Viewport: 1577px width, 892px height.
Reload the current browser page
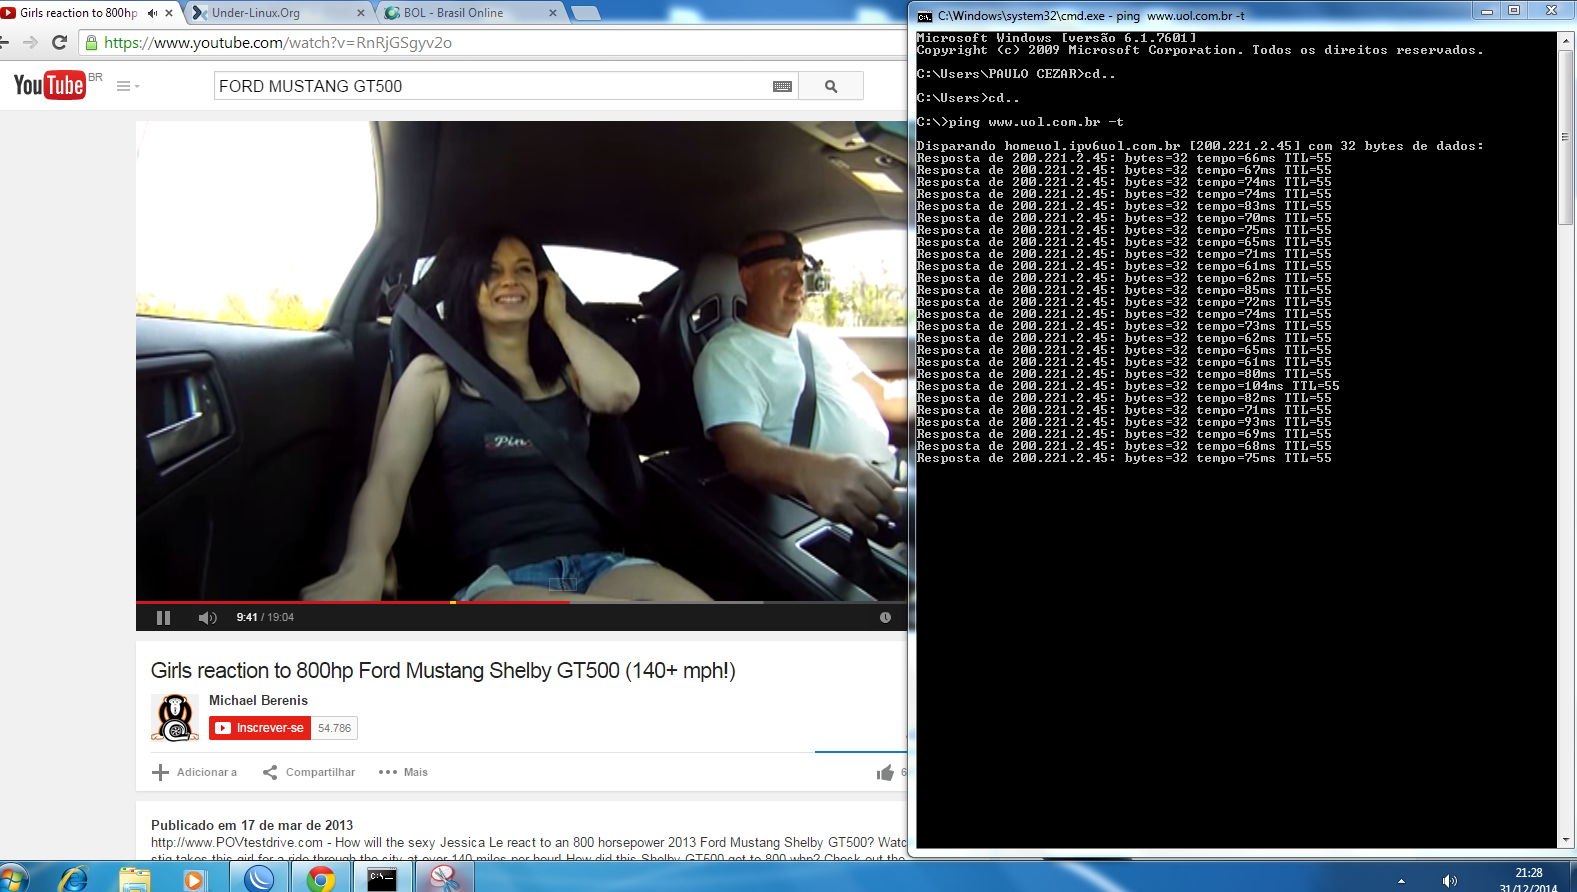pos(59,43)
